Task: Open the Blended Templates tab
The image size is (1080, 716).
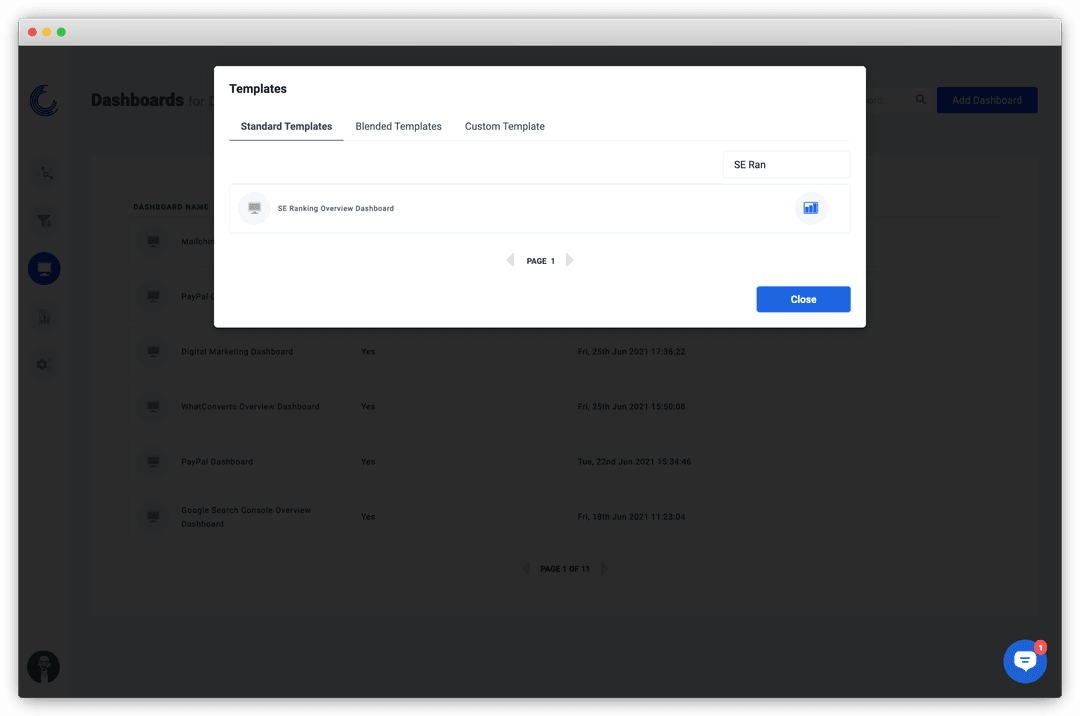Action: pyautogui.click(x=398, y=127)
